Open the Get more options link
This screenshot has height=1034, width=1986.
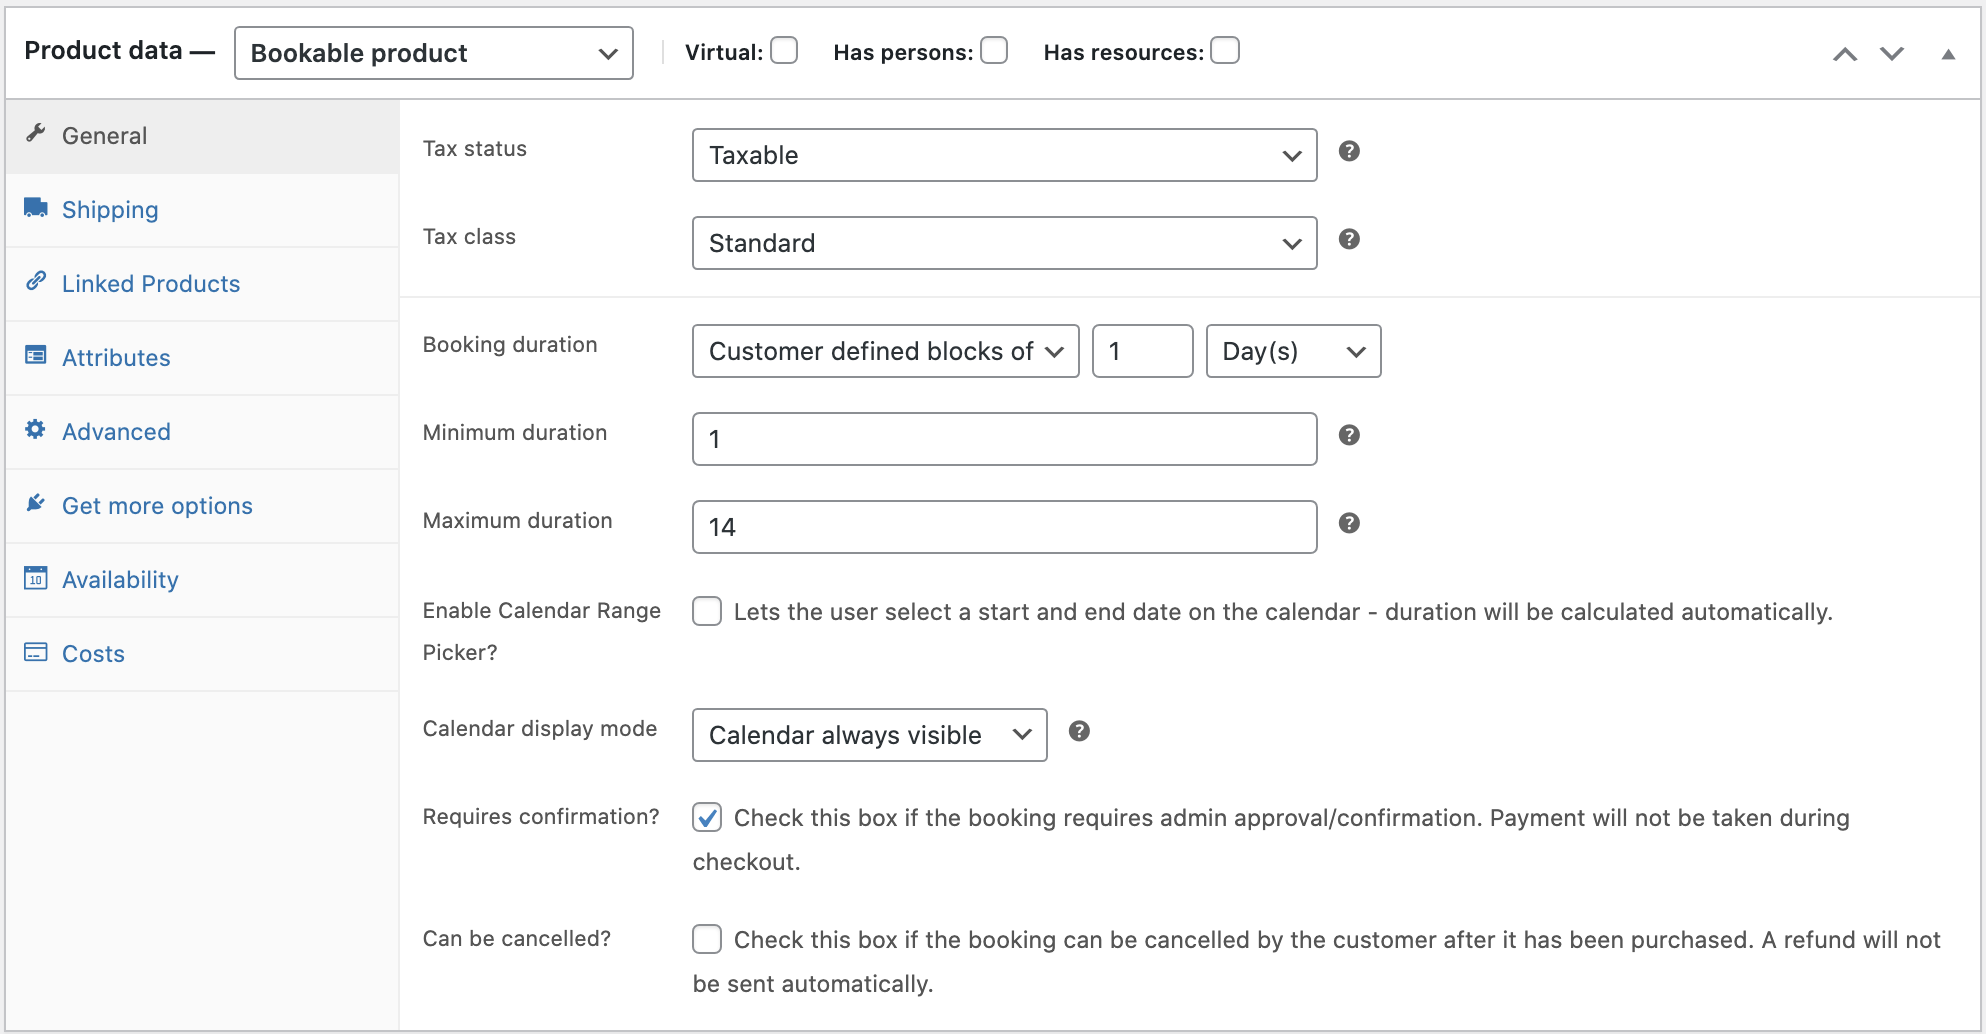[157, 506]
